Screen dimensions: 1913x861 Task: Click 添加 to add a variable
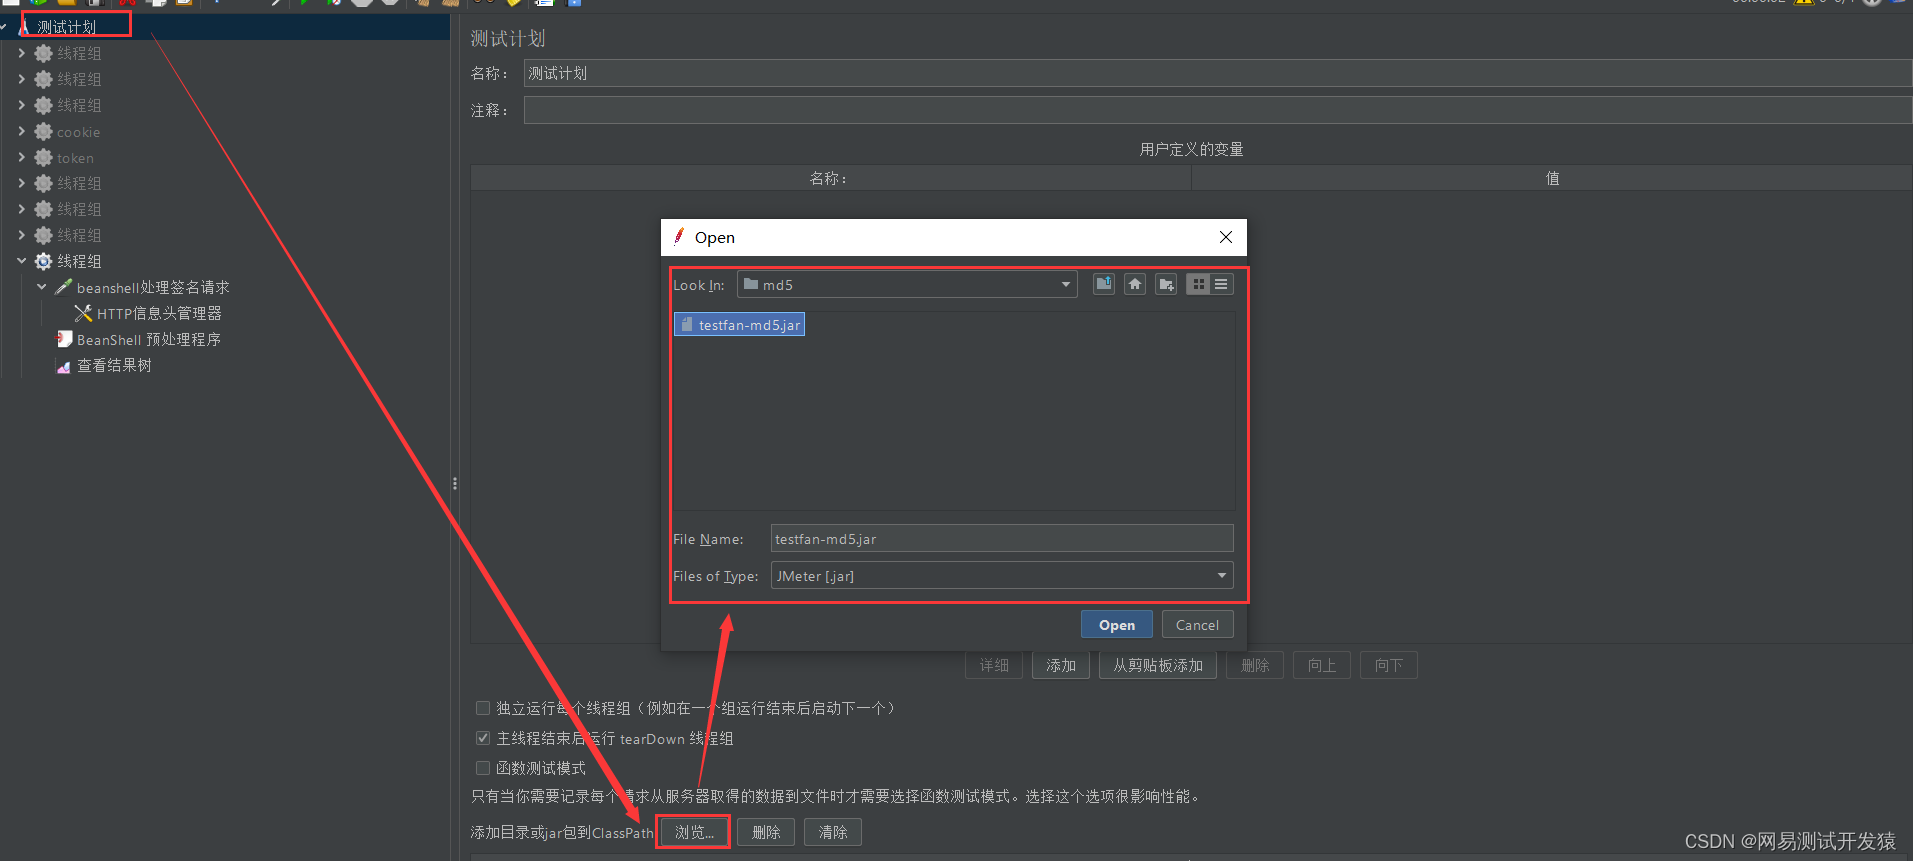(x=1061, y=665)
